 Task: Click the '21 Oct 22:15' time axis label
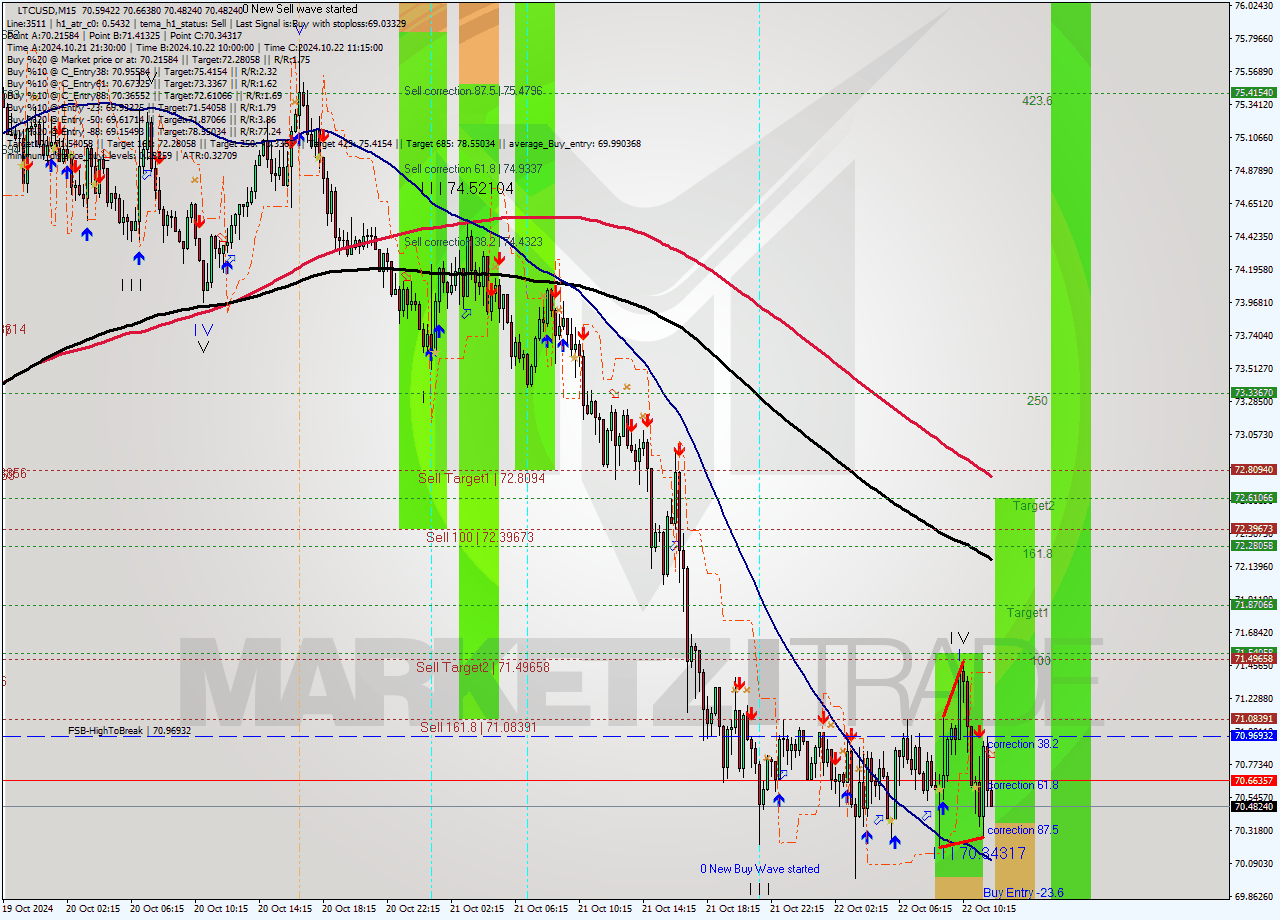point(798,909)
